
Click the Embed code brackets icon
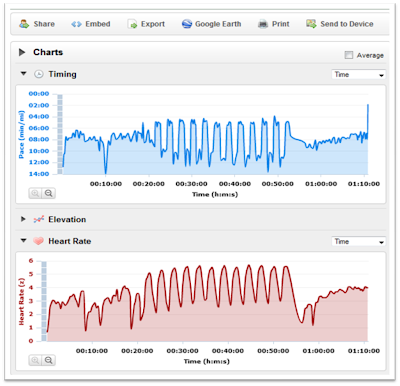point(76,24)
